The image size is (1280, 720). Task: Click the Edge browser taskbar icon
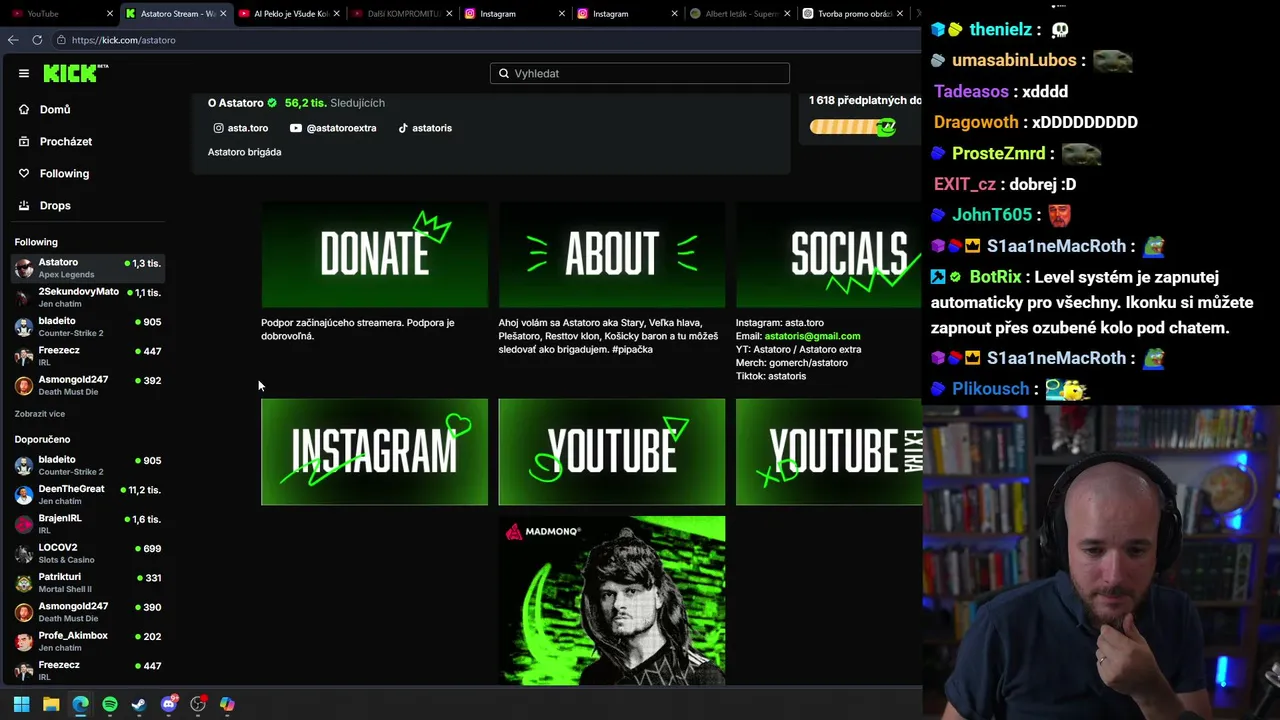(80, 704)
